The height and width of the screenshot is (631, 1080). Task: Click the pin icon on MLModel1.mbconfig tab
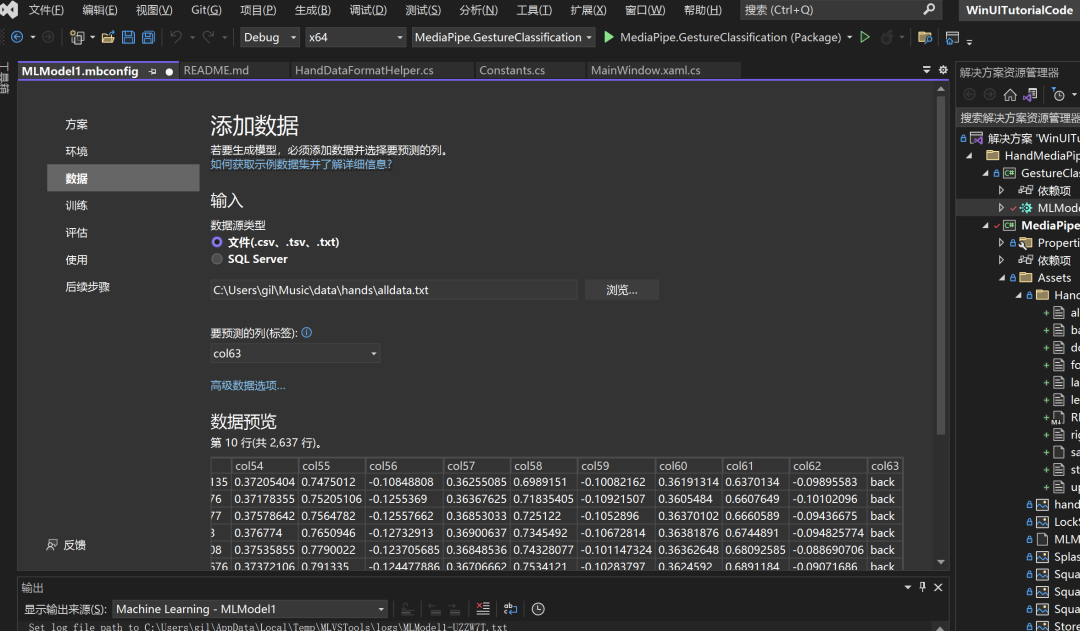click(152, 71)
